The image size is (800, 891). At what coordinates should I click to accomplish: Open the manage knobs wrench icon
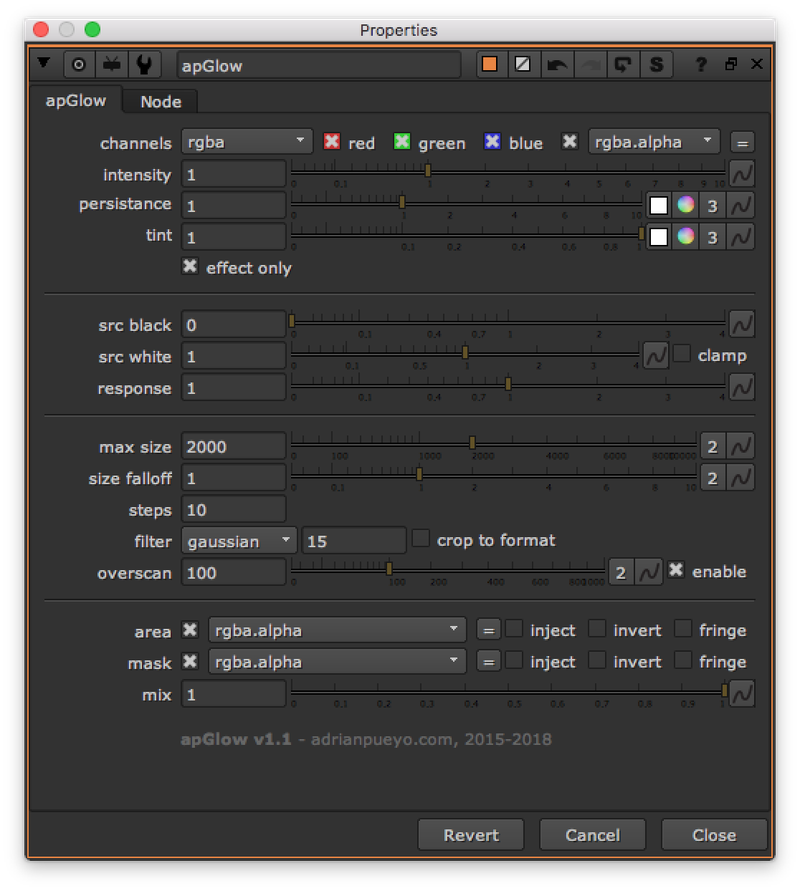144,64
